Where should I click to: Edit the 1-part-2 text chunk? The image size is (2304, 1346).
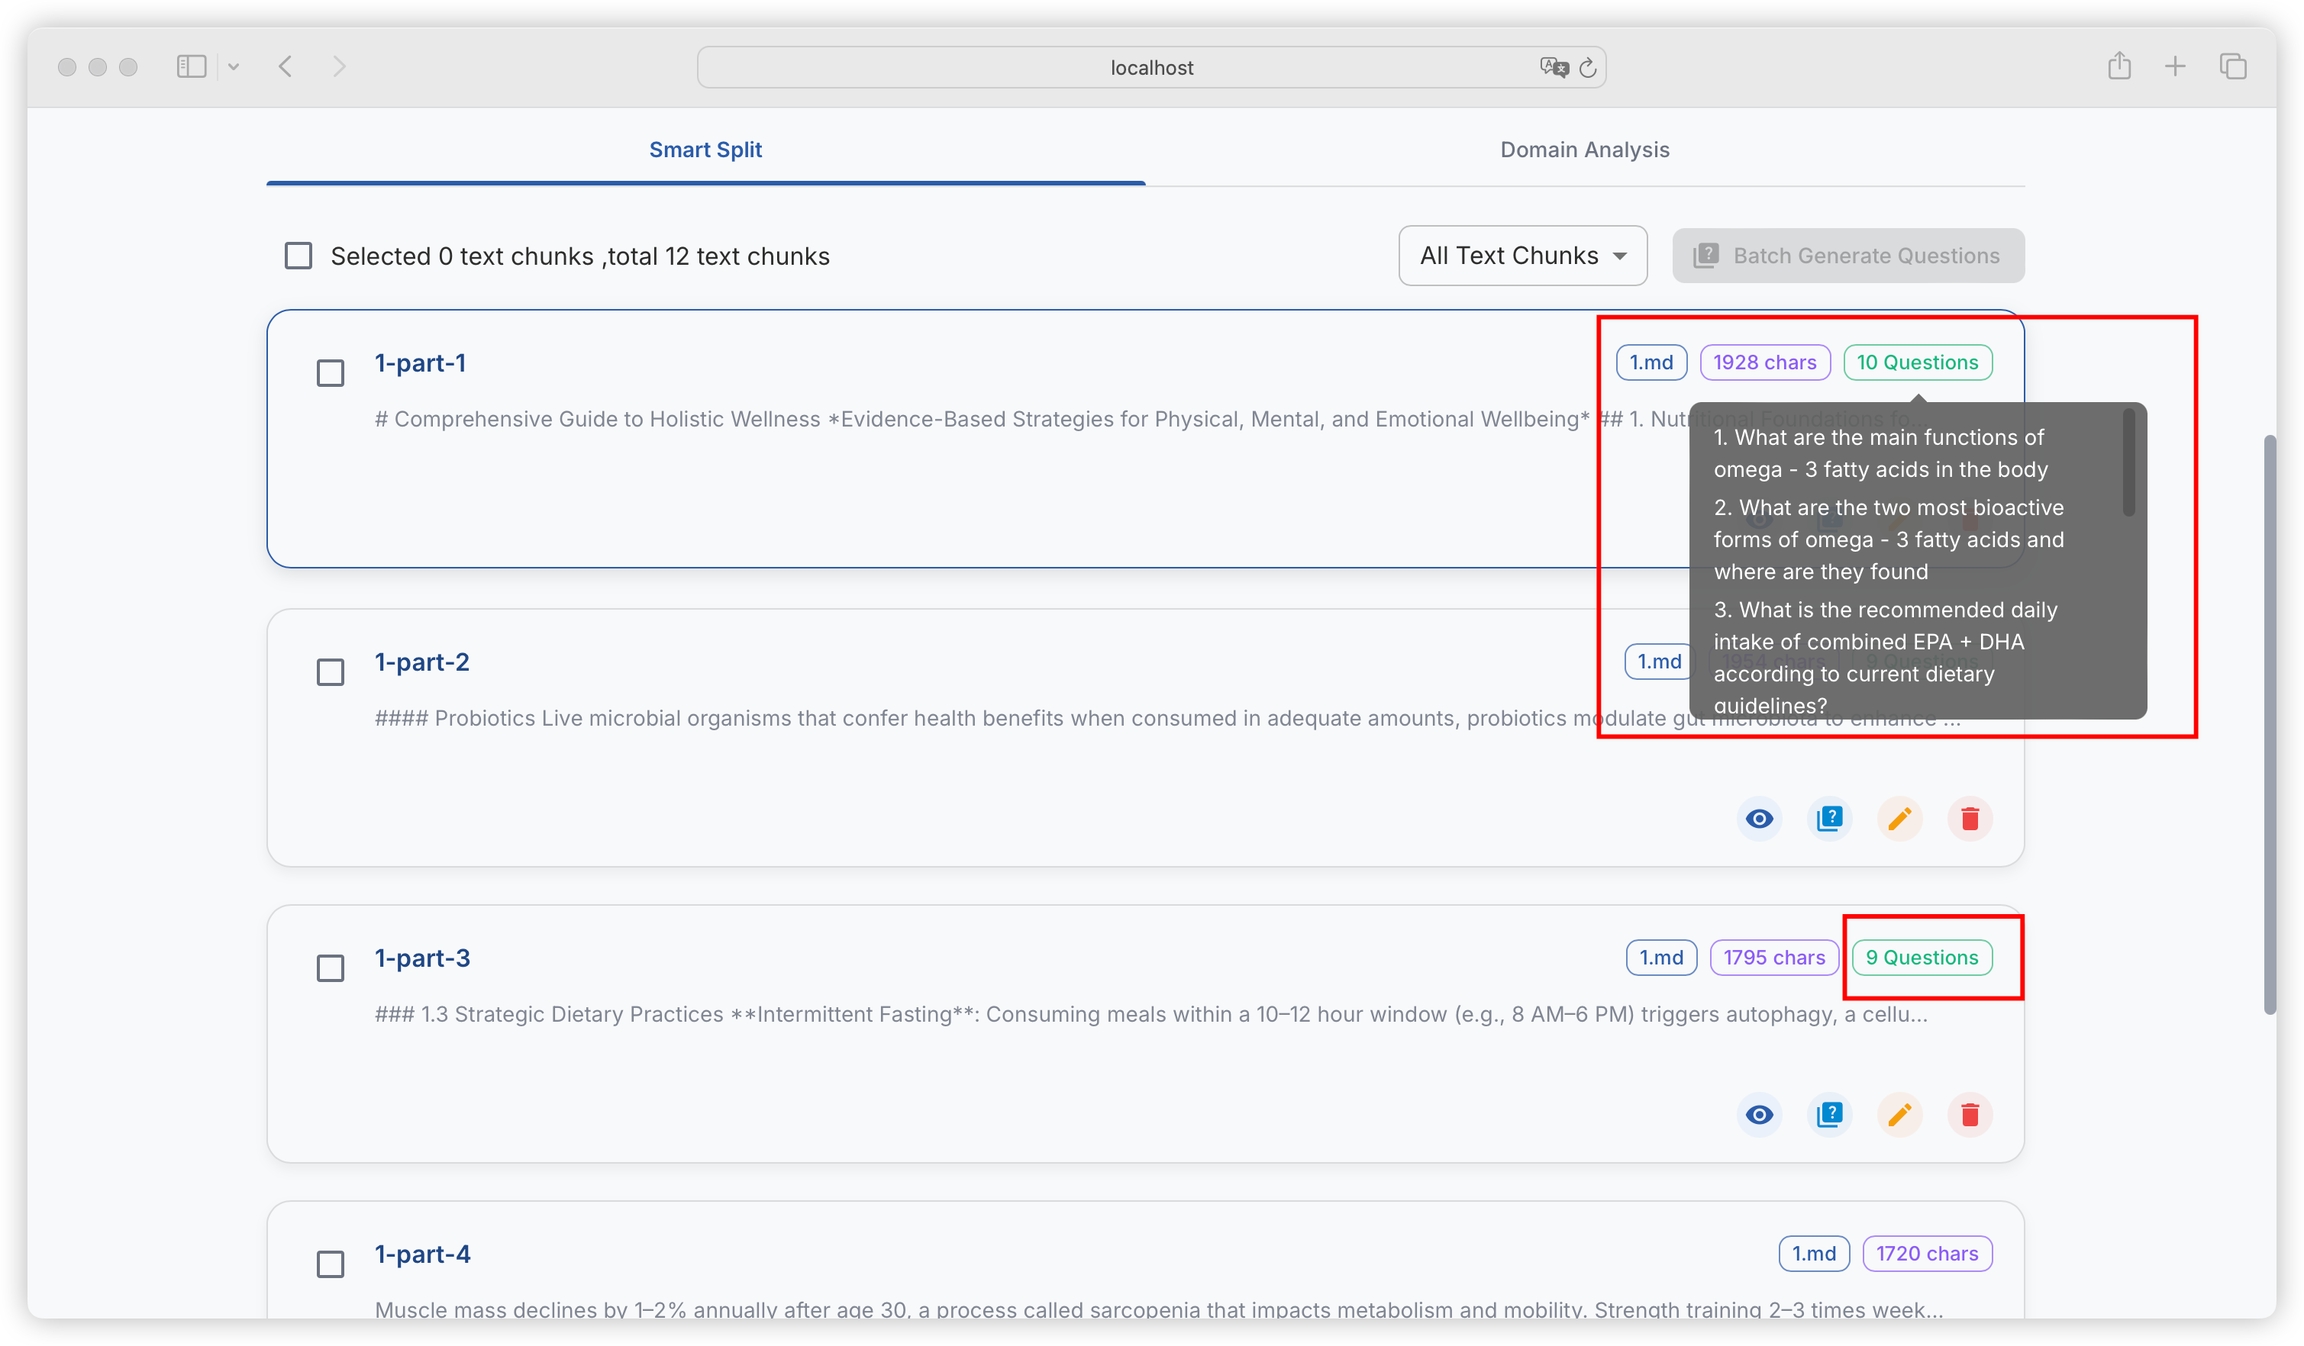pyautogui.click(x=1899, y=819)
